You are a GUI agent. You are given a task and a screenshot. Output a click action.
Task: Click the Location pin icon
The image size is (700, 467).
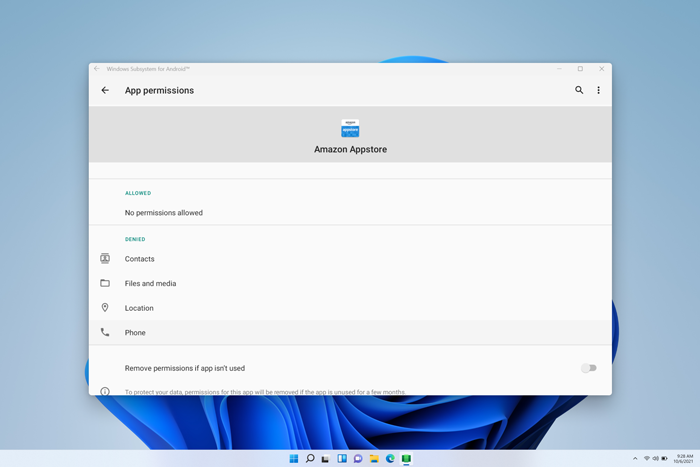pyautogui.click(x=105, y=308)
